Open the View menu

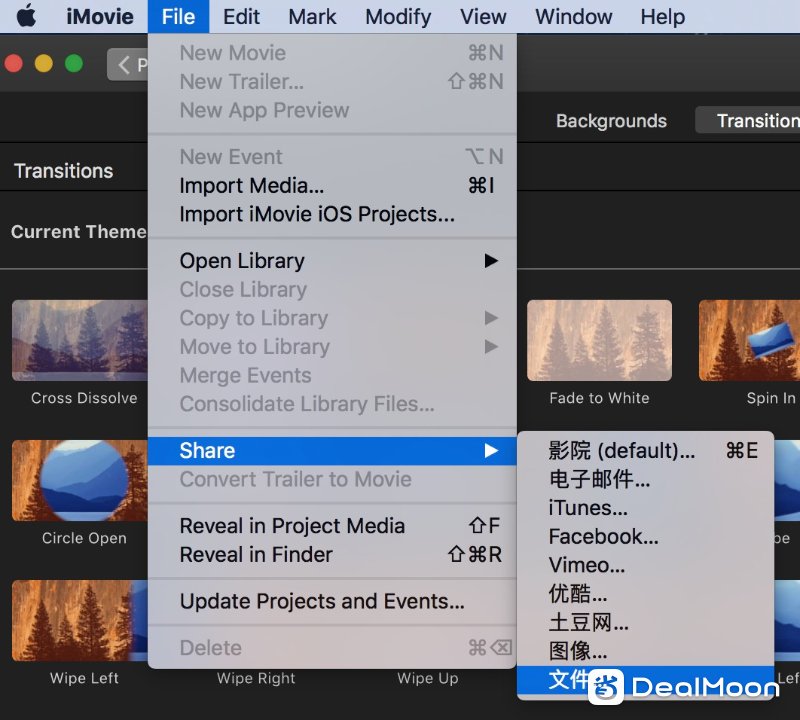(483, 17)
